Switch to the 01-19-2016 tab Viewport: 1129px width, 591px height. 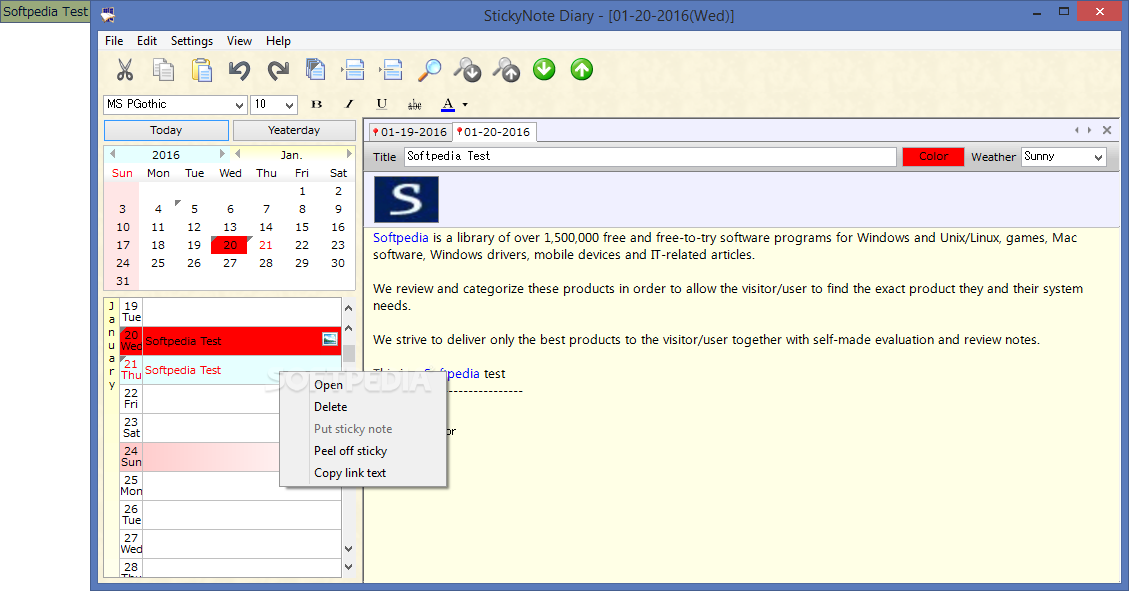[x=410, y=132]
